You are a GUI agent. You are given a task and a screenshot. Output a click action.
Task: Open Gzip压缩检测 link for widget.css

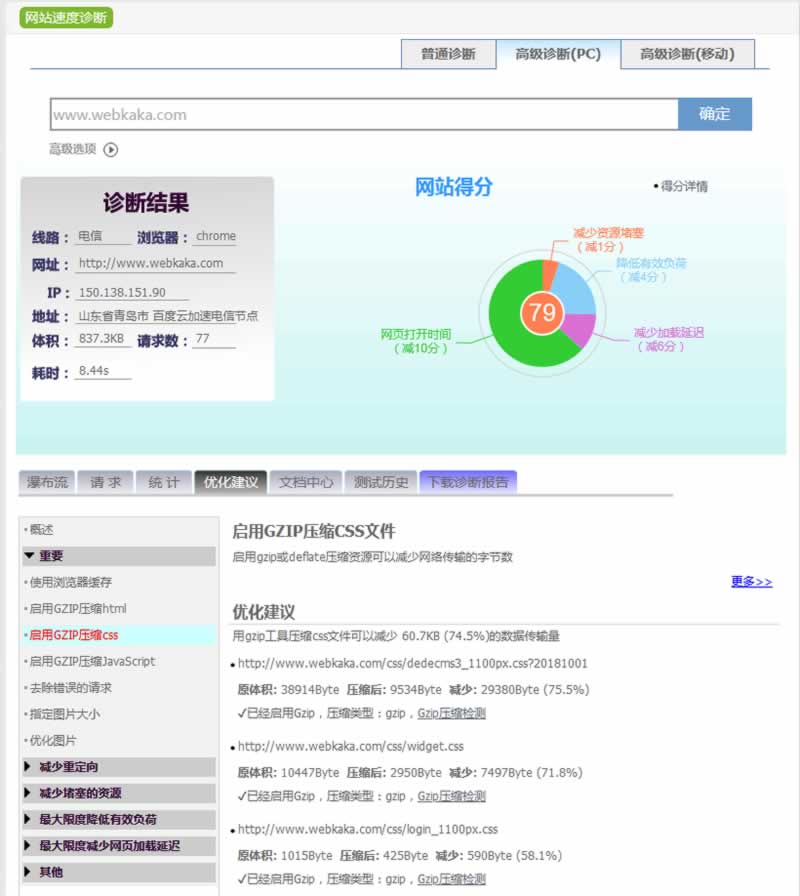[451, 796]
